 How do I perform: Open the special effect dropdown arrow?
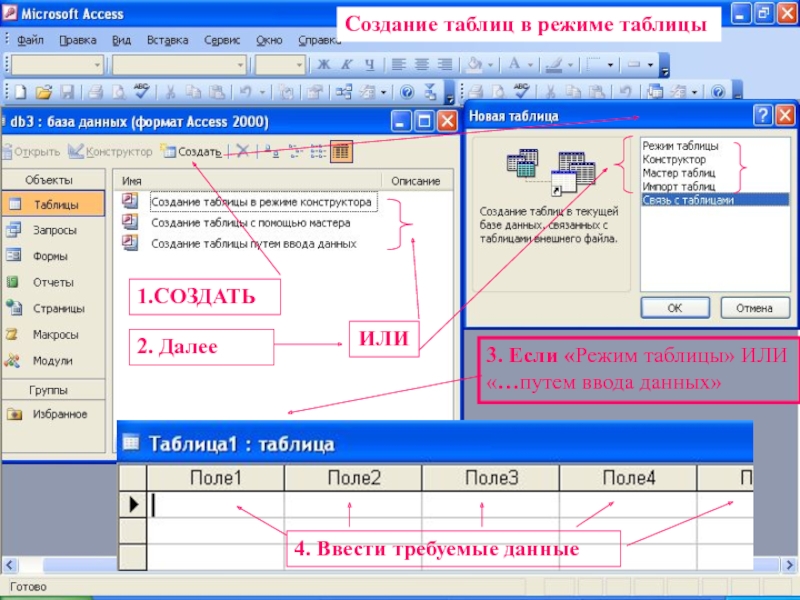click(650, 65)
